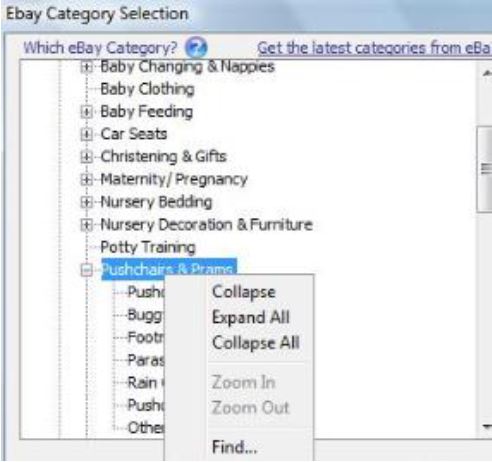The image size is (492, 462).
Task: Open the help icon beside Which eBay Category
Action: coord(196,47)
